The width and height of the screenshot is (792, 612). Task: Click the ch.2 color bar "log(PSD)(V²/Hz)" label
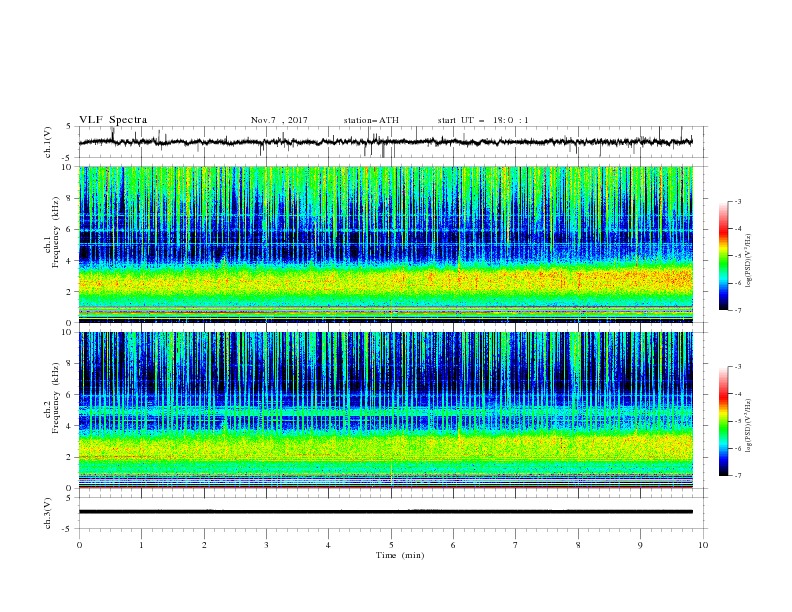click(x=749, y=427)
